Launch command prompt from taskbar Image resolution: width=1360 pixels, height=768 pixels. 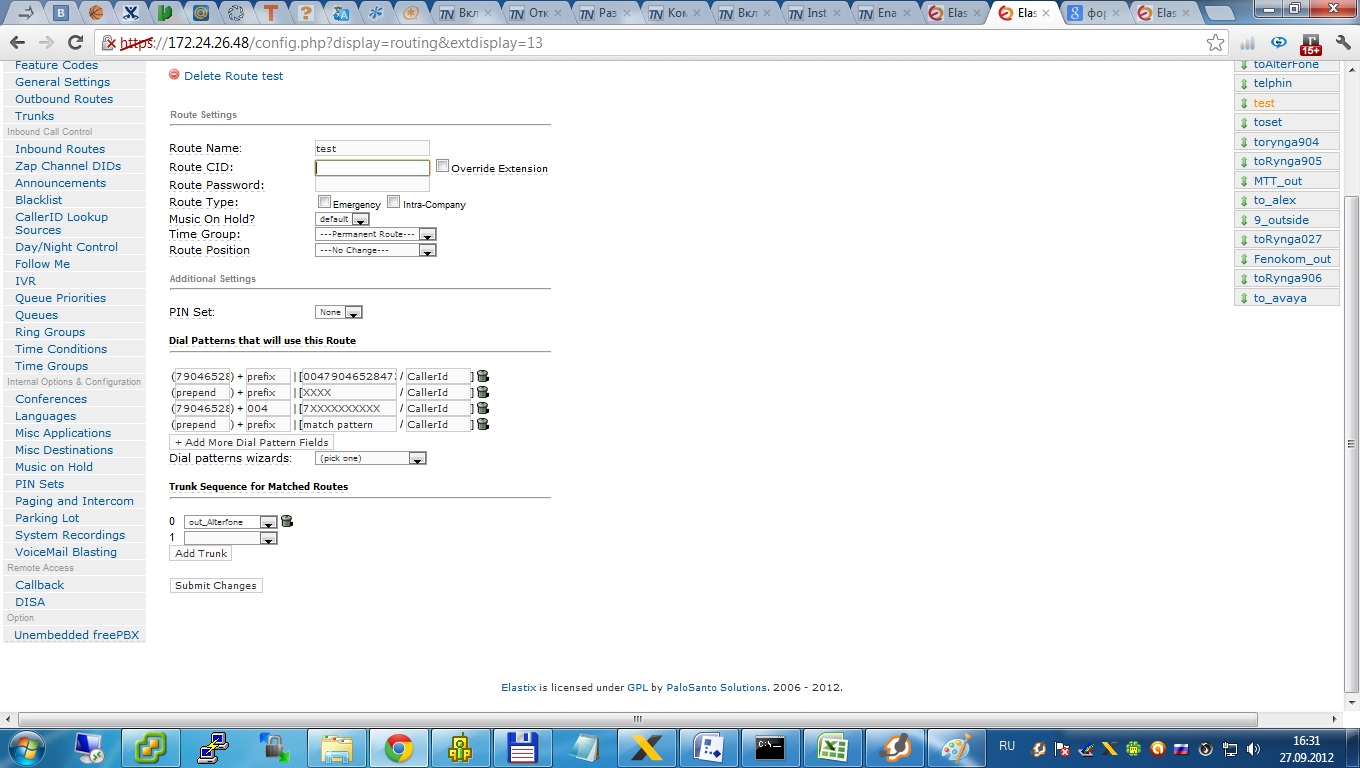(770, 748)
